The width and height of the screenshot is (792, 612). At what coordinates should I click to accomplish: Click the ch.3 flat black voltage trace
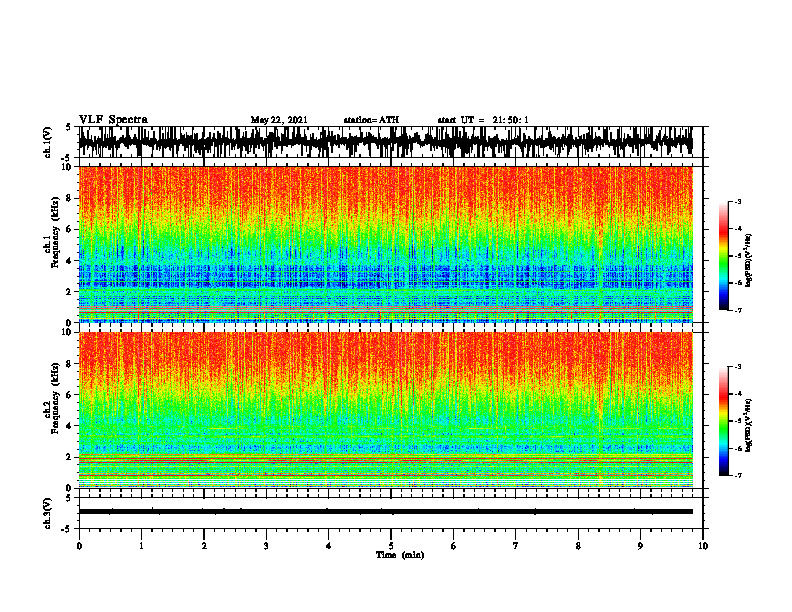[385, 512]
